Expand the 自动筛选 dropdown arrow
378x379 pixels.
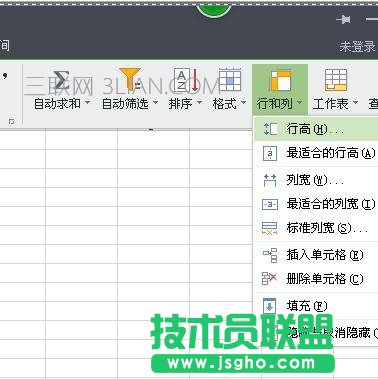(x=155, y=102)
